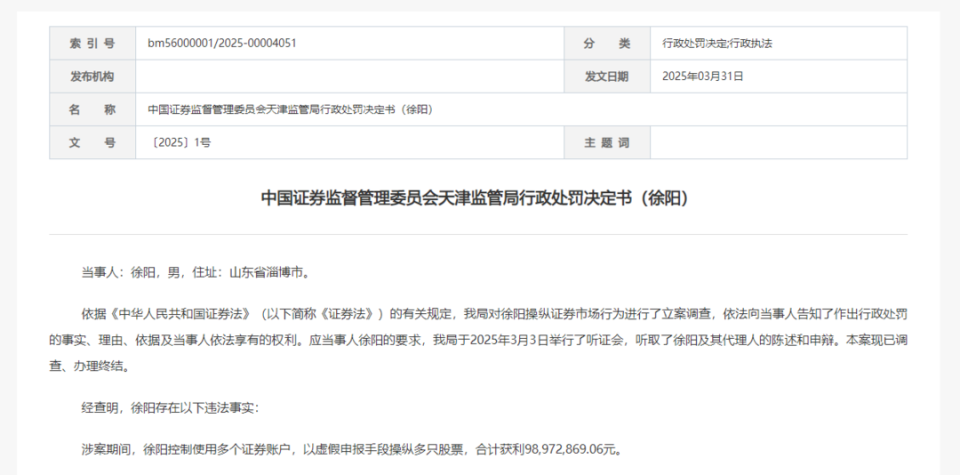960x475 pixels.
Task: Click the 发布机构 label cell
Action: pos(92,77)
